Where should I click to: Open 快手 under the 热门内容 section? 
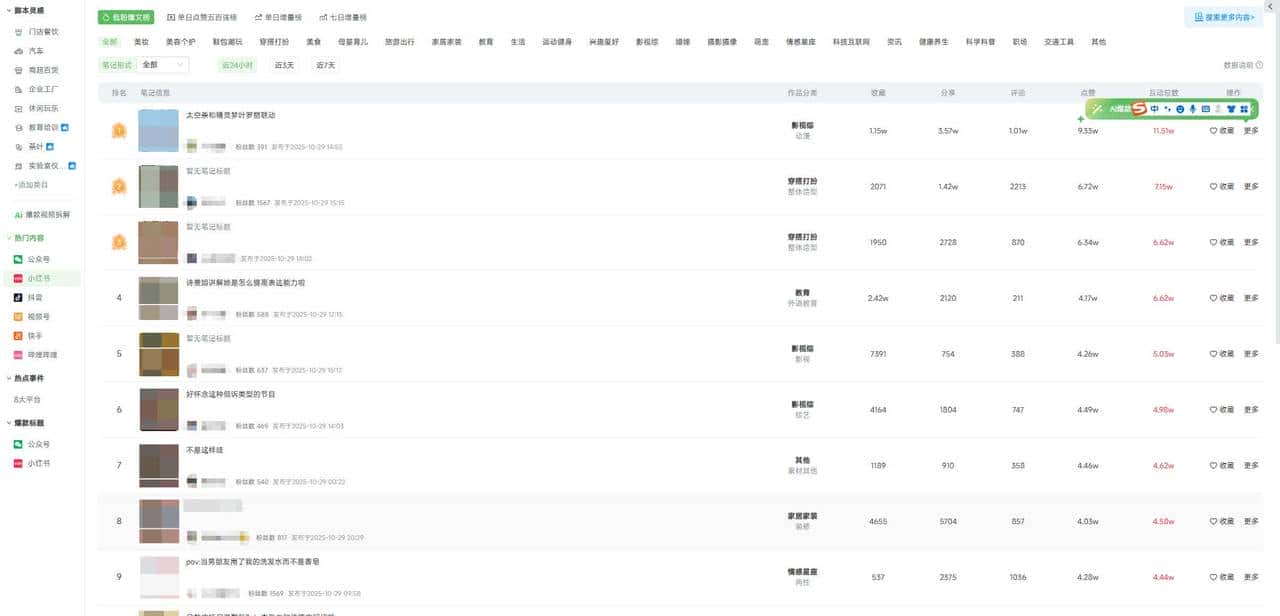[34, 335]
